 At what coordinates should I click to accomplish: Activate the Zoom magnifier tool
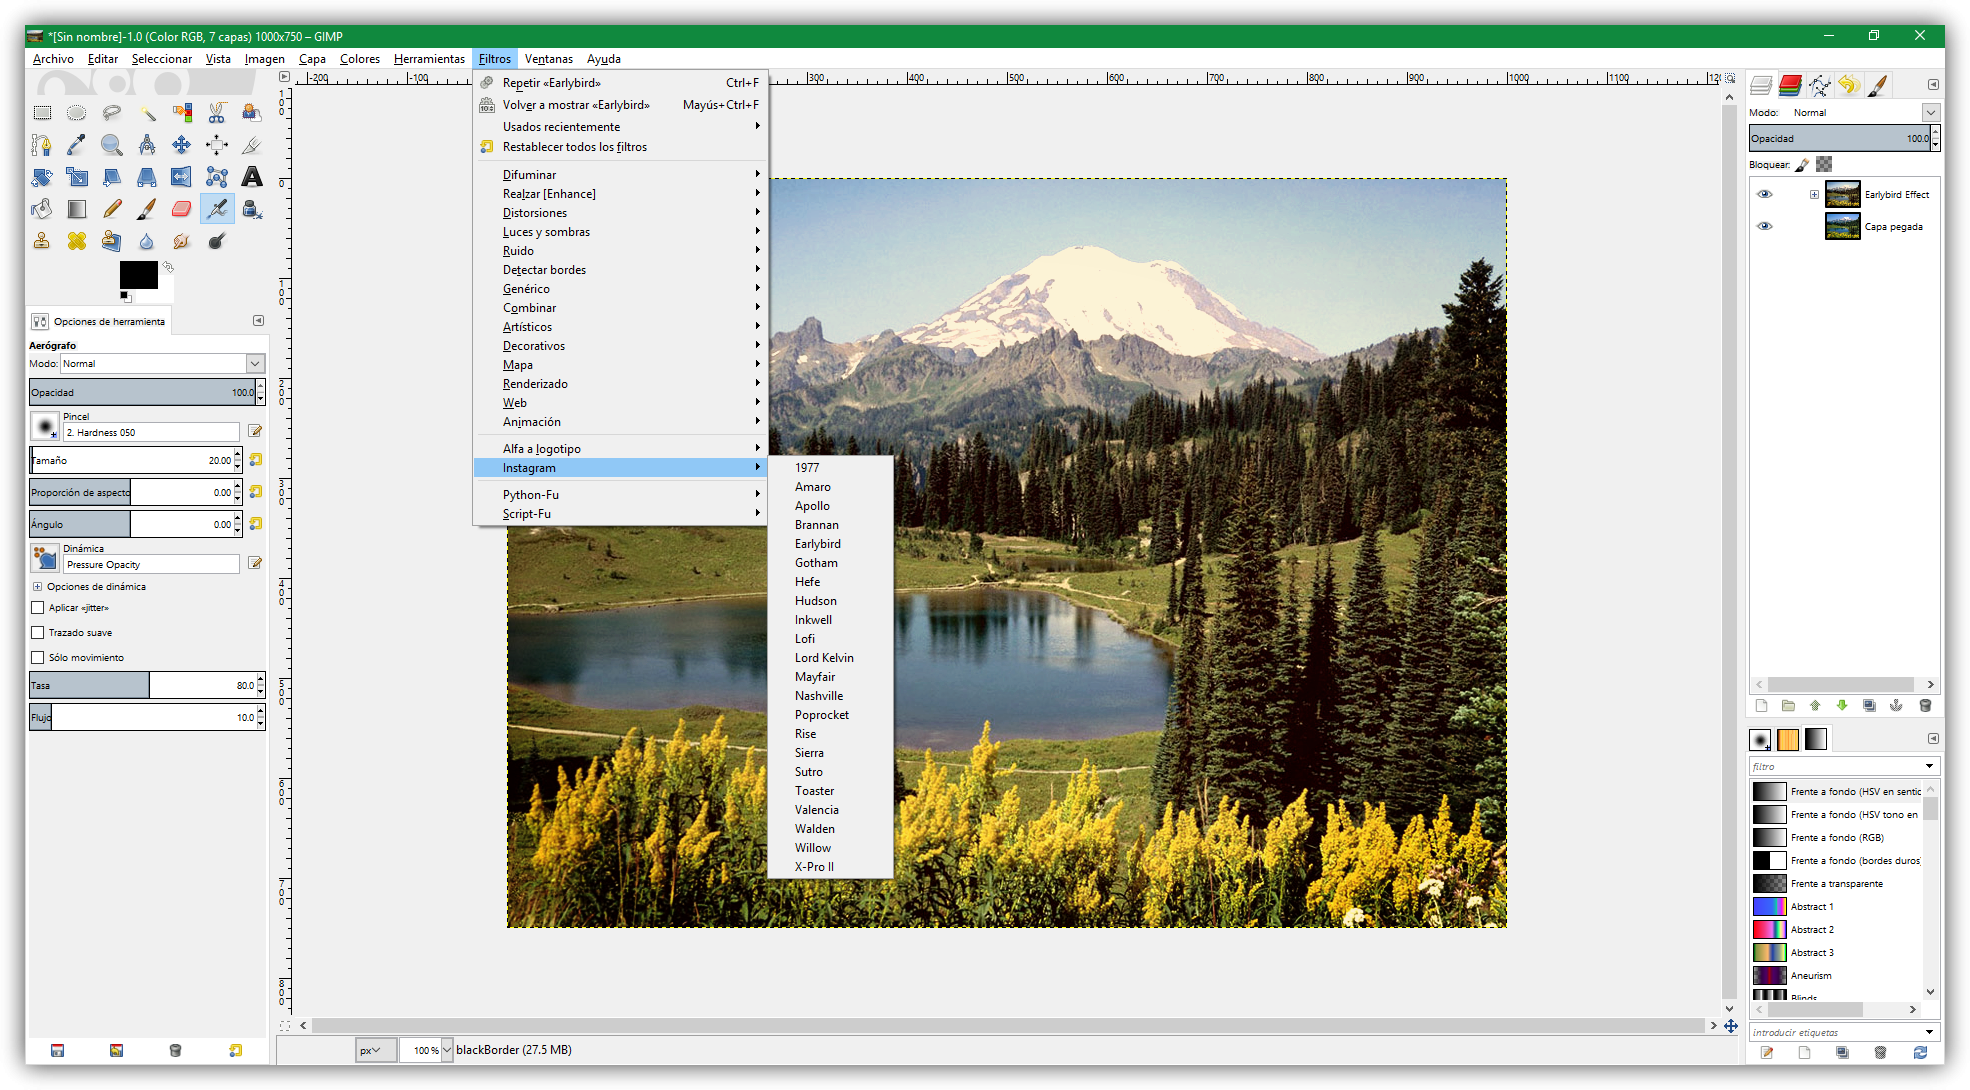click(111, 145)
